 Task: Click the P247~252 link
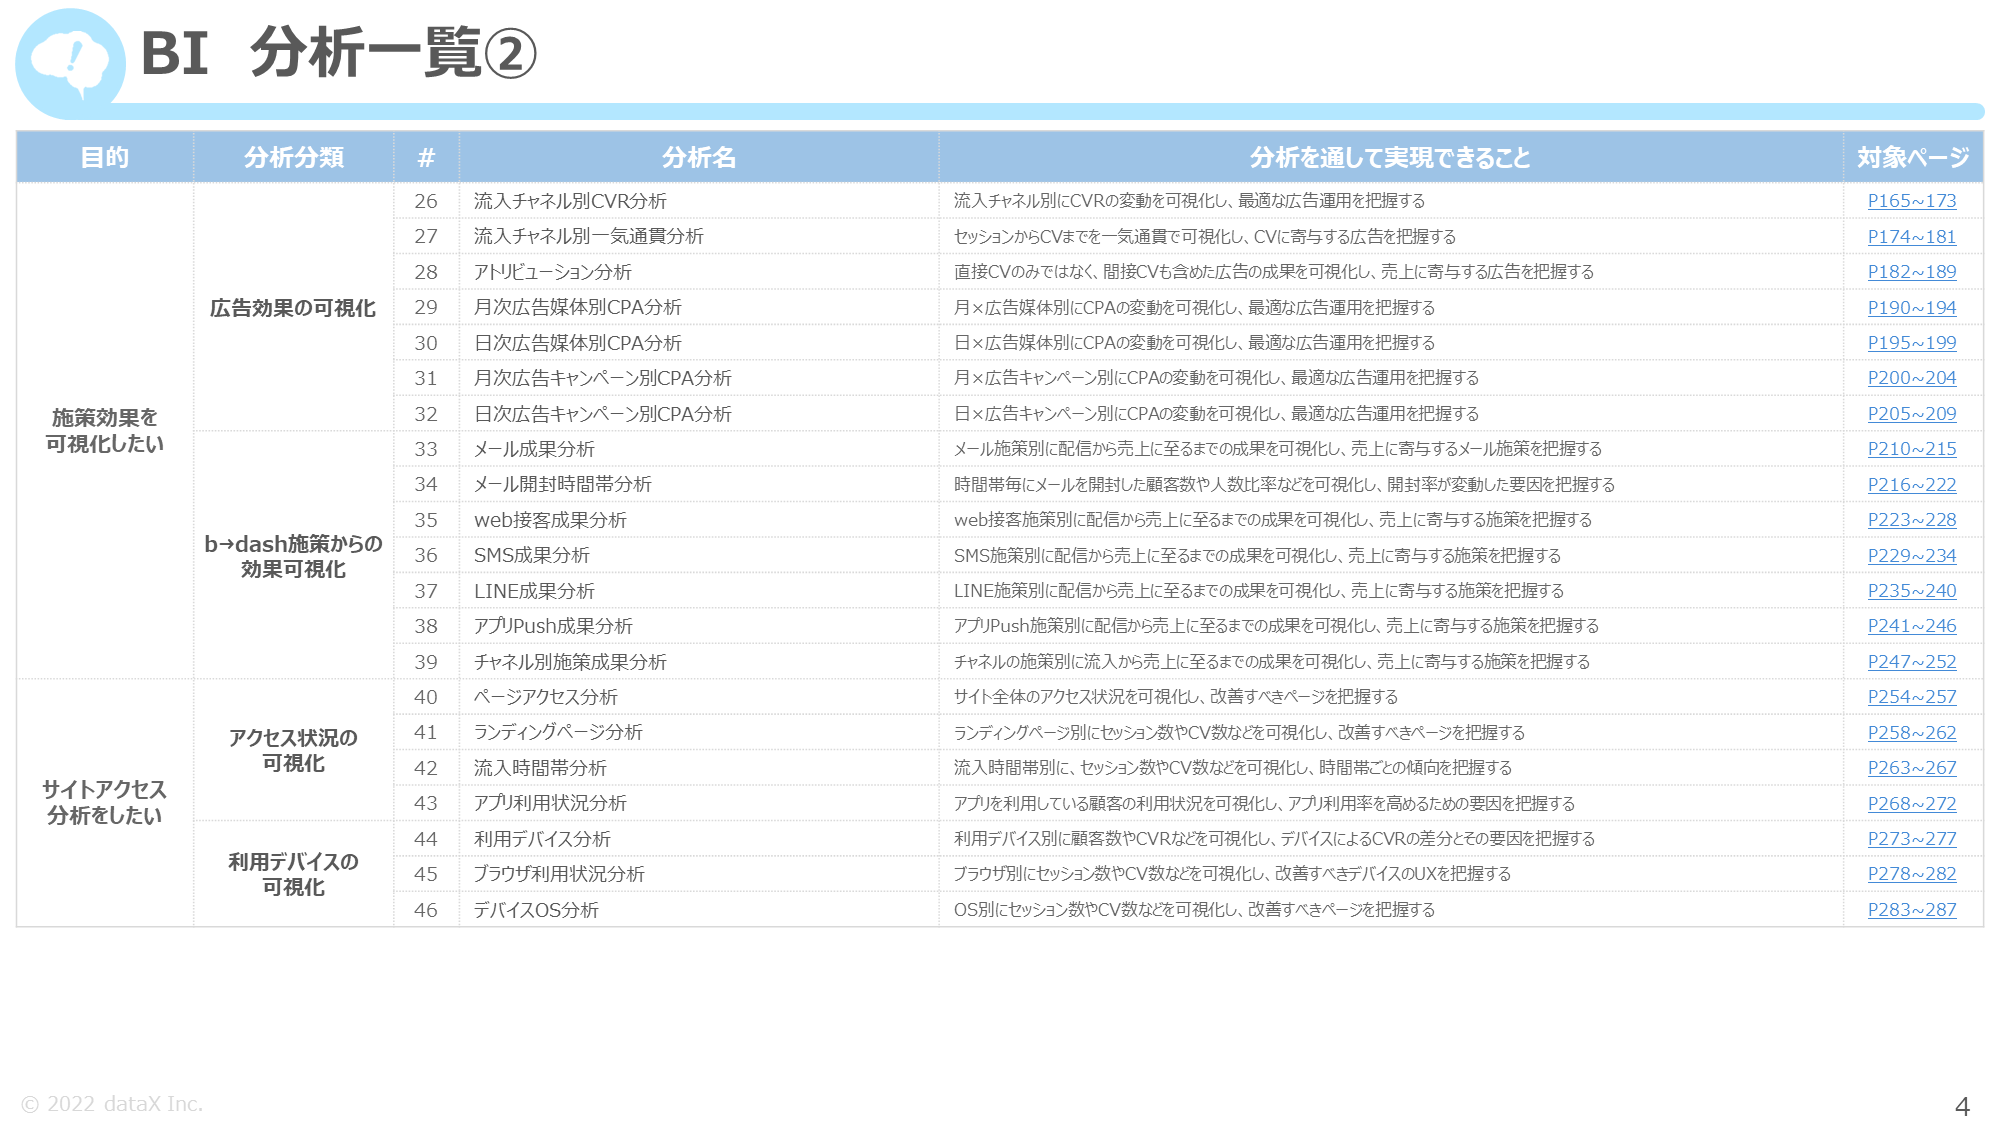click(1911, 662)
